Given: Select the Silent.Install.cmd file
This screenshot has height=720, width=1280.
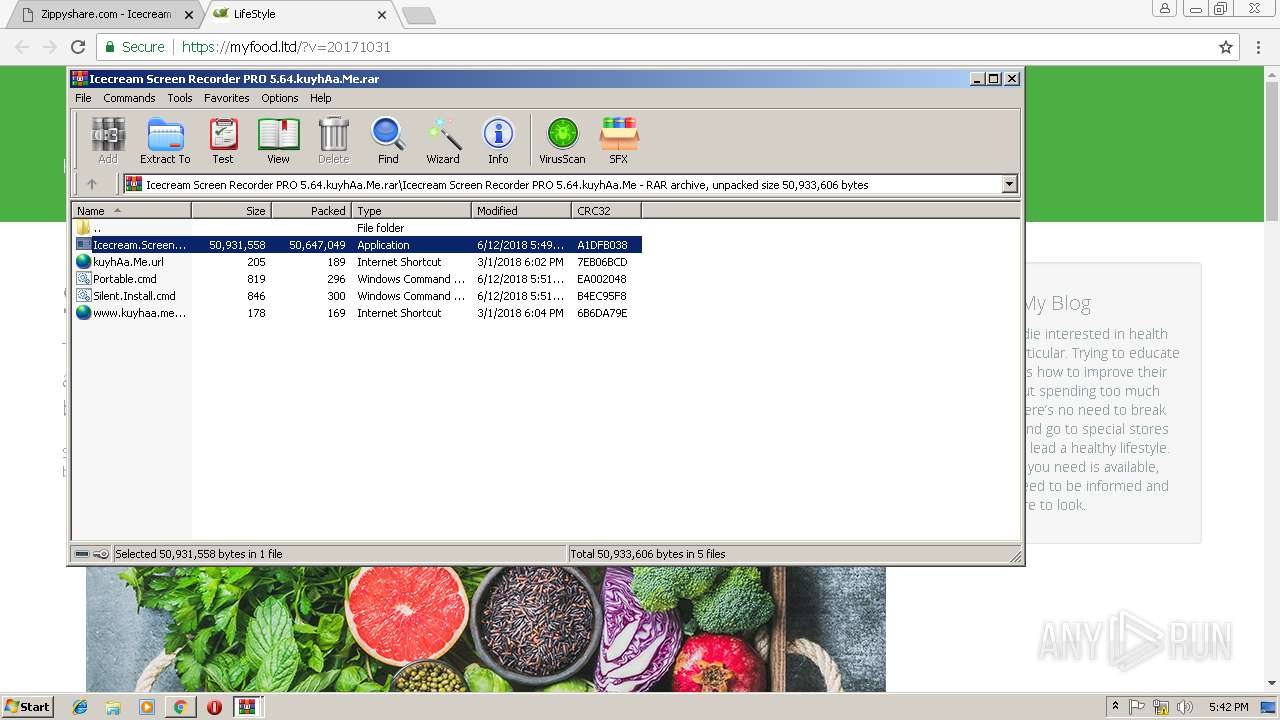Looking at the screenshot, I should coord(357,296).
